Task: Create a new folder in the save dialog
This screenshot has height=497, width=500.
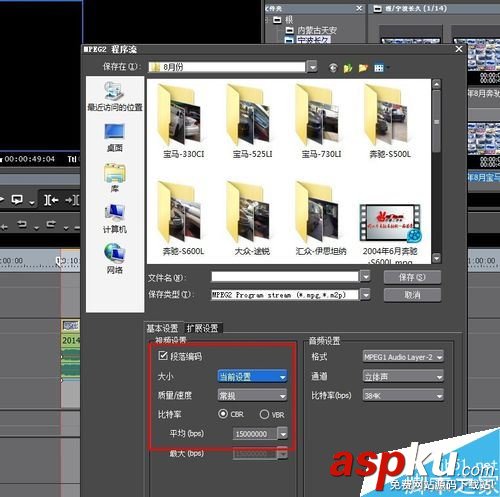Action: (363, 68)
